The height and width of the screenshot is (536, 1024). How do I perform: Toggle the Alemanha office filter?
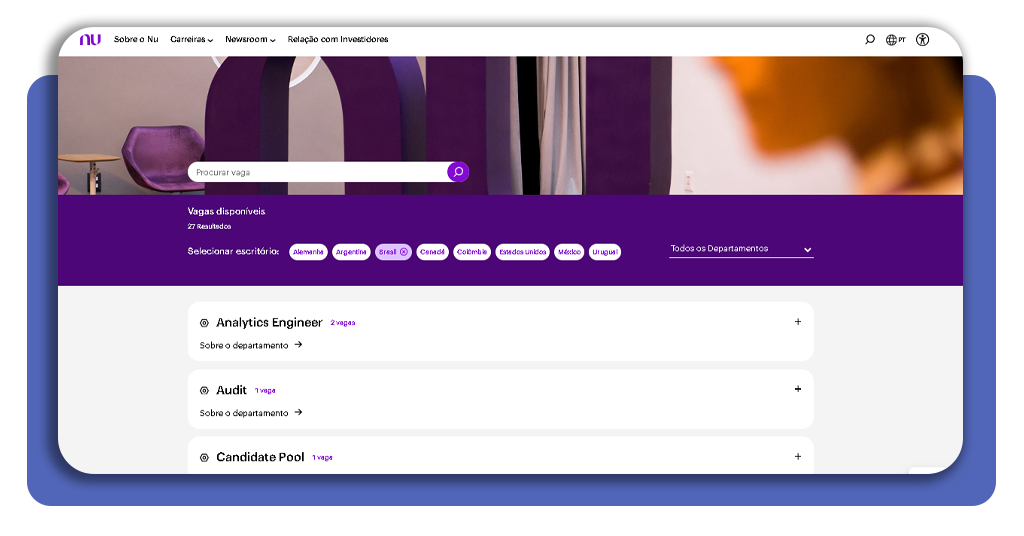tap(308, 252)
